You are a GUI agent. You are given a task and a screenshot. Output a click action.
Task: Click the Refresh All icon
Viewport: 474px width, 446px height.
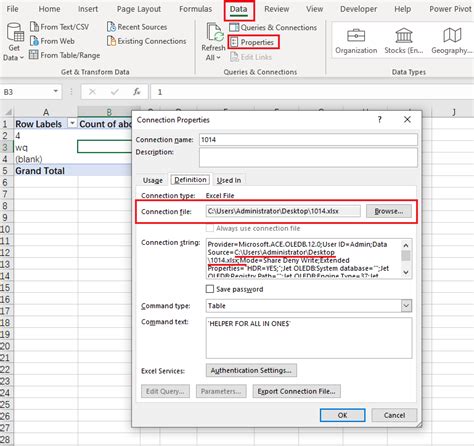[x=214, y=33]
